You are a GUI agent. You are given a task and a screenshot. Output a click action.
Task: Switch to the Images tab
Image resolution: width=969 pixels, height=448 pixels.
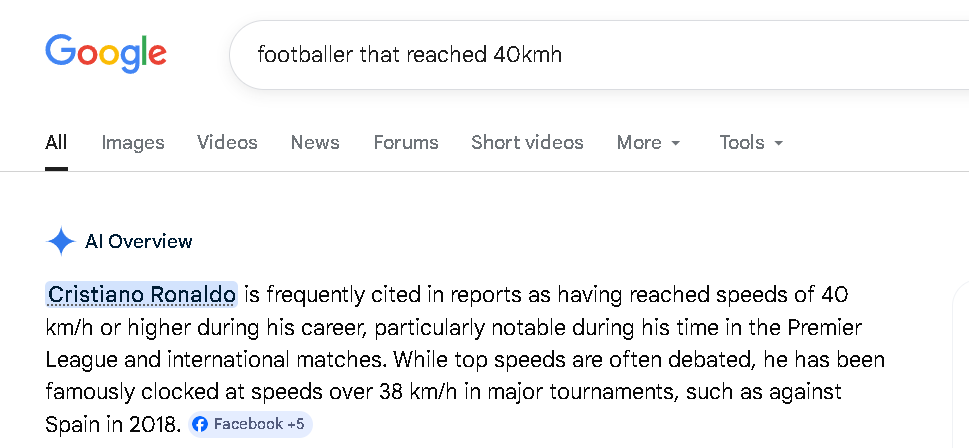click(x=133, y=142)
